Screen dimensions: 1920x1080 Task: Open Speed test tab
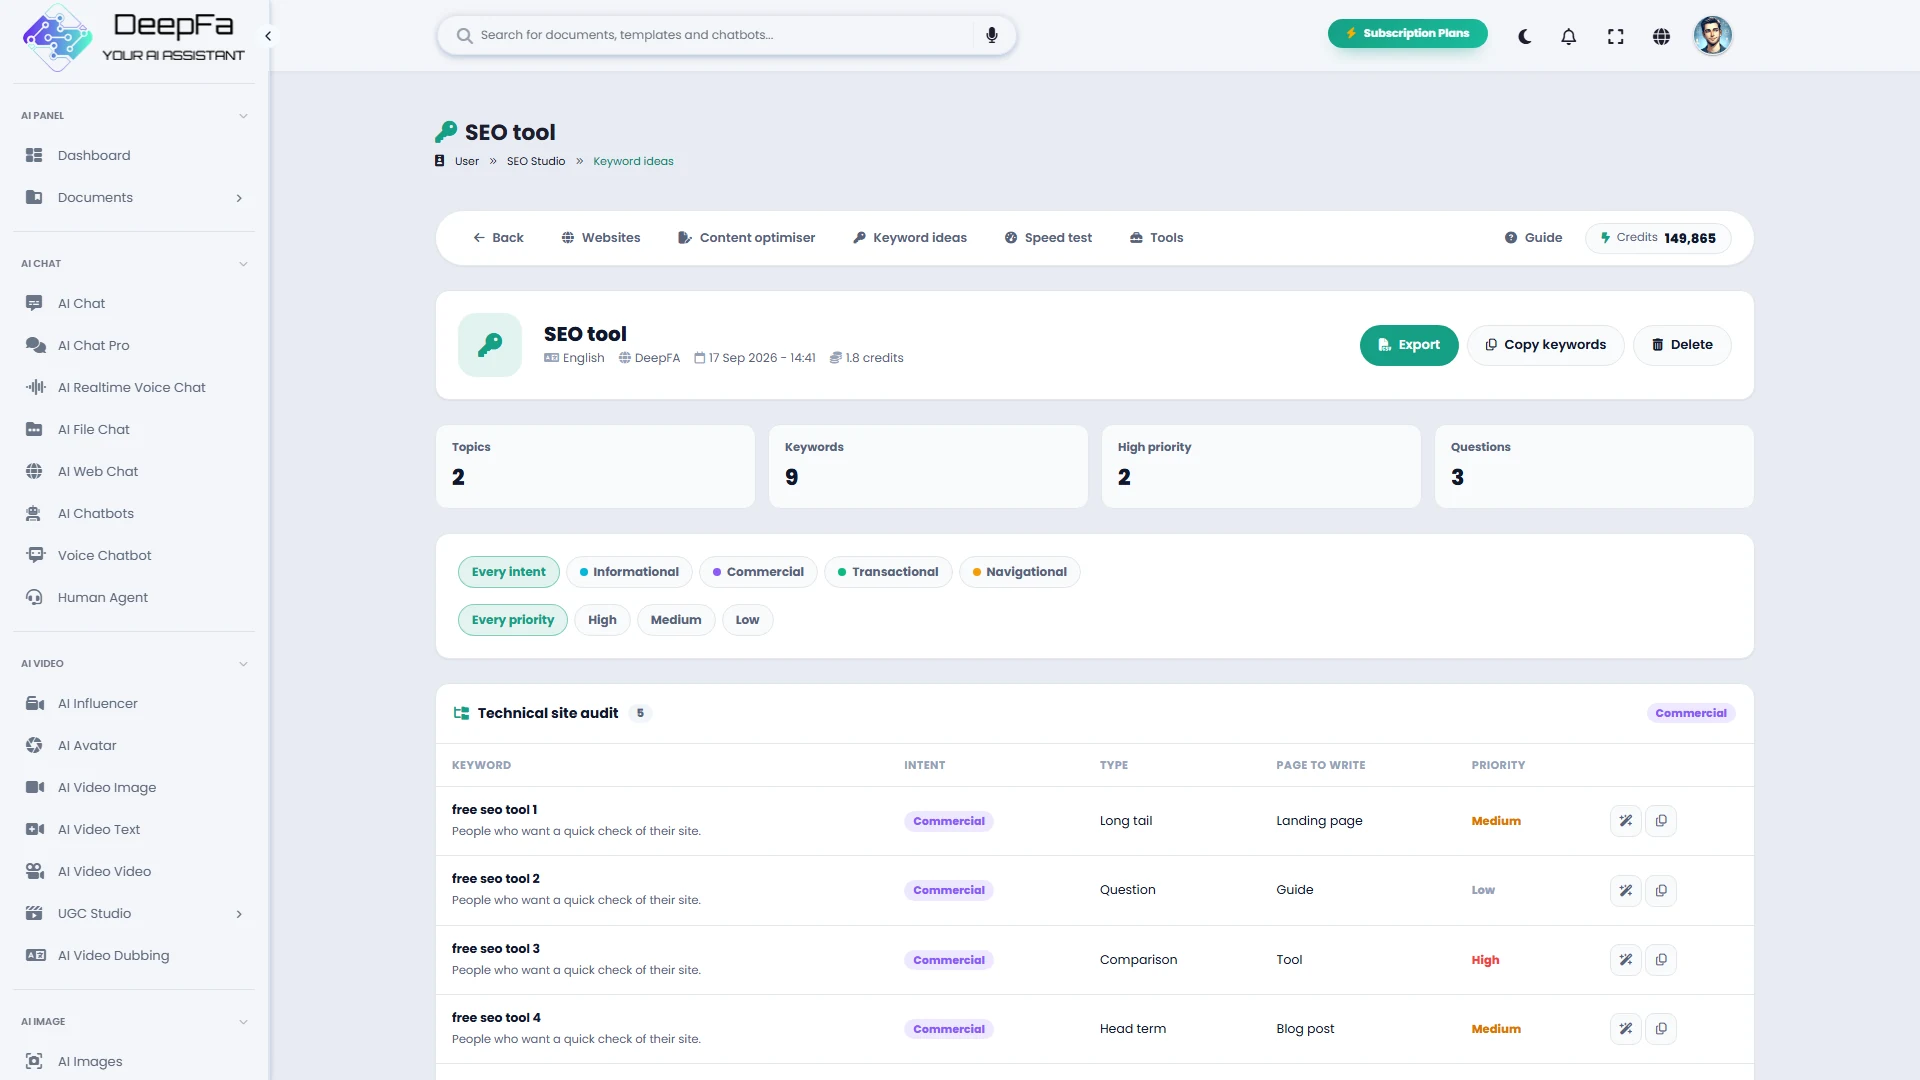pyautogui.click(x=1048, y=238)
